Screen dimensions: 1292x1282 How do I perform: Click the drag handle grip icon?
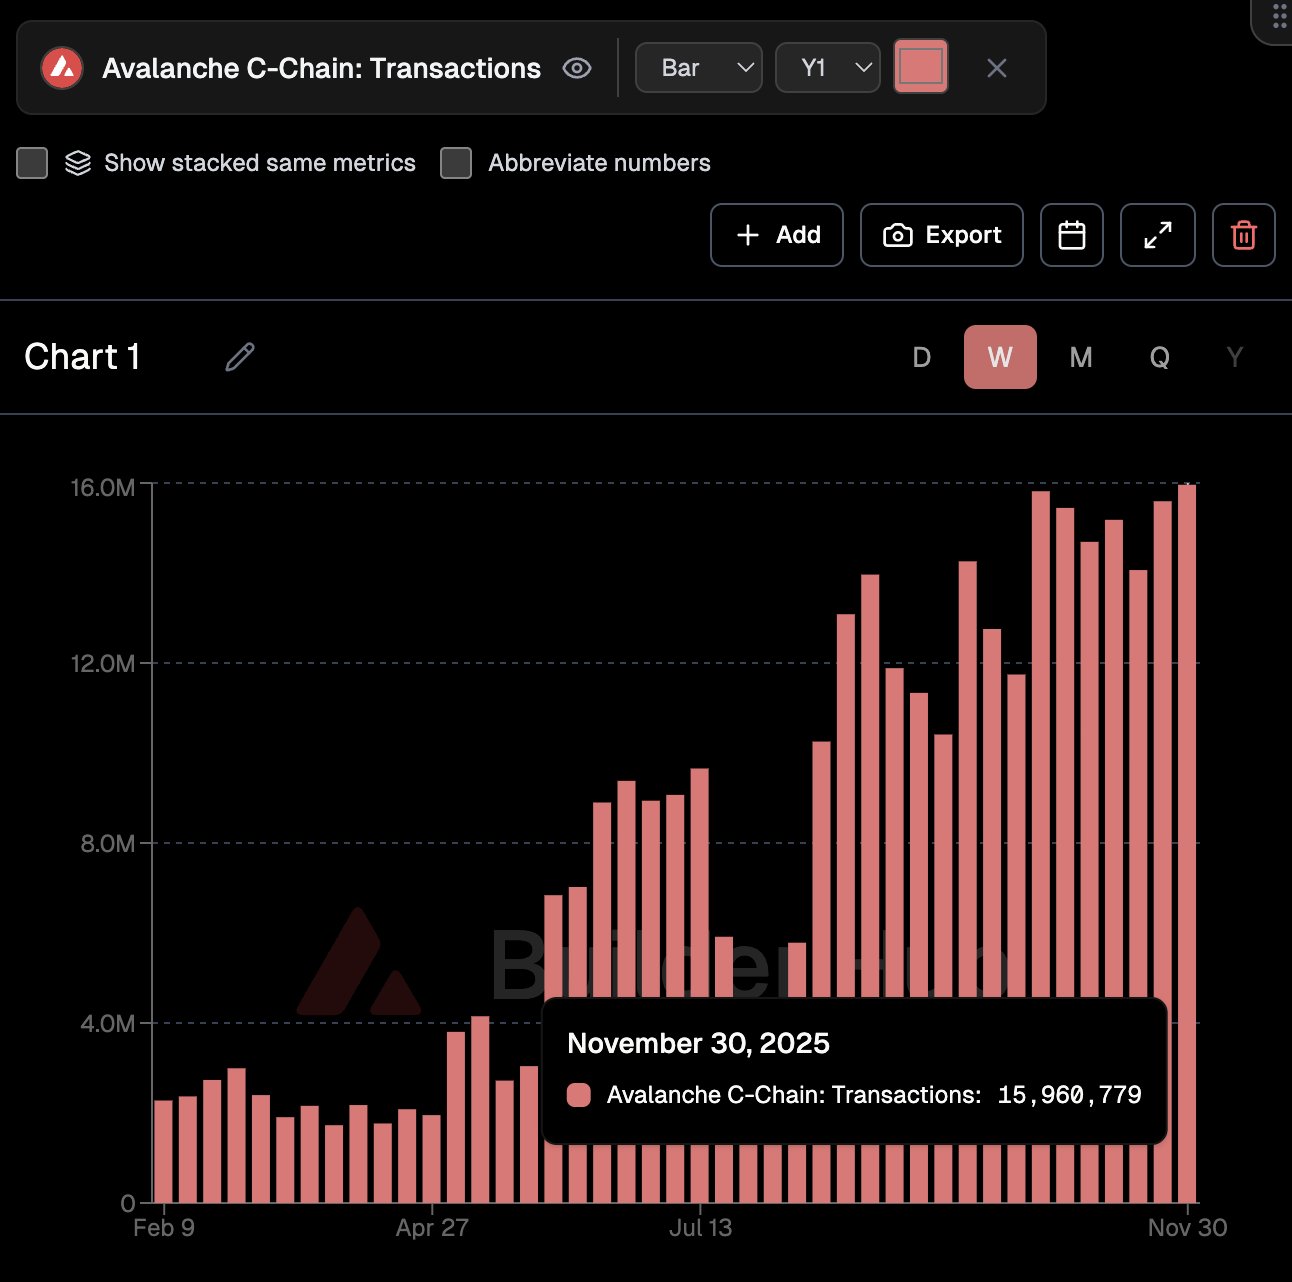pyautogui.click(x=1279, y=15)
